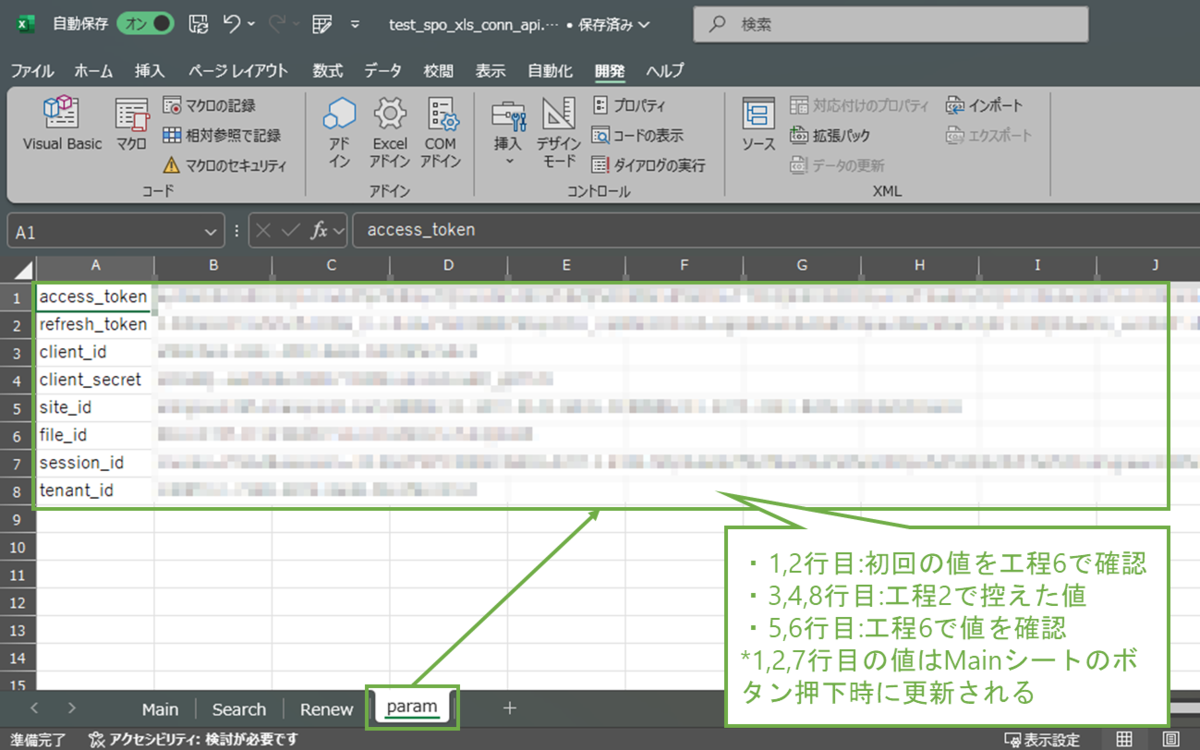Select column A header
Viewport: 1200px width, 750px height.
click(x=95, y=265)
